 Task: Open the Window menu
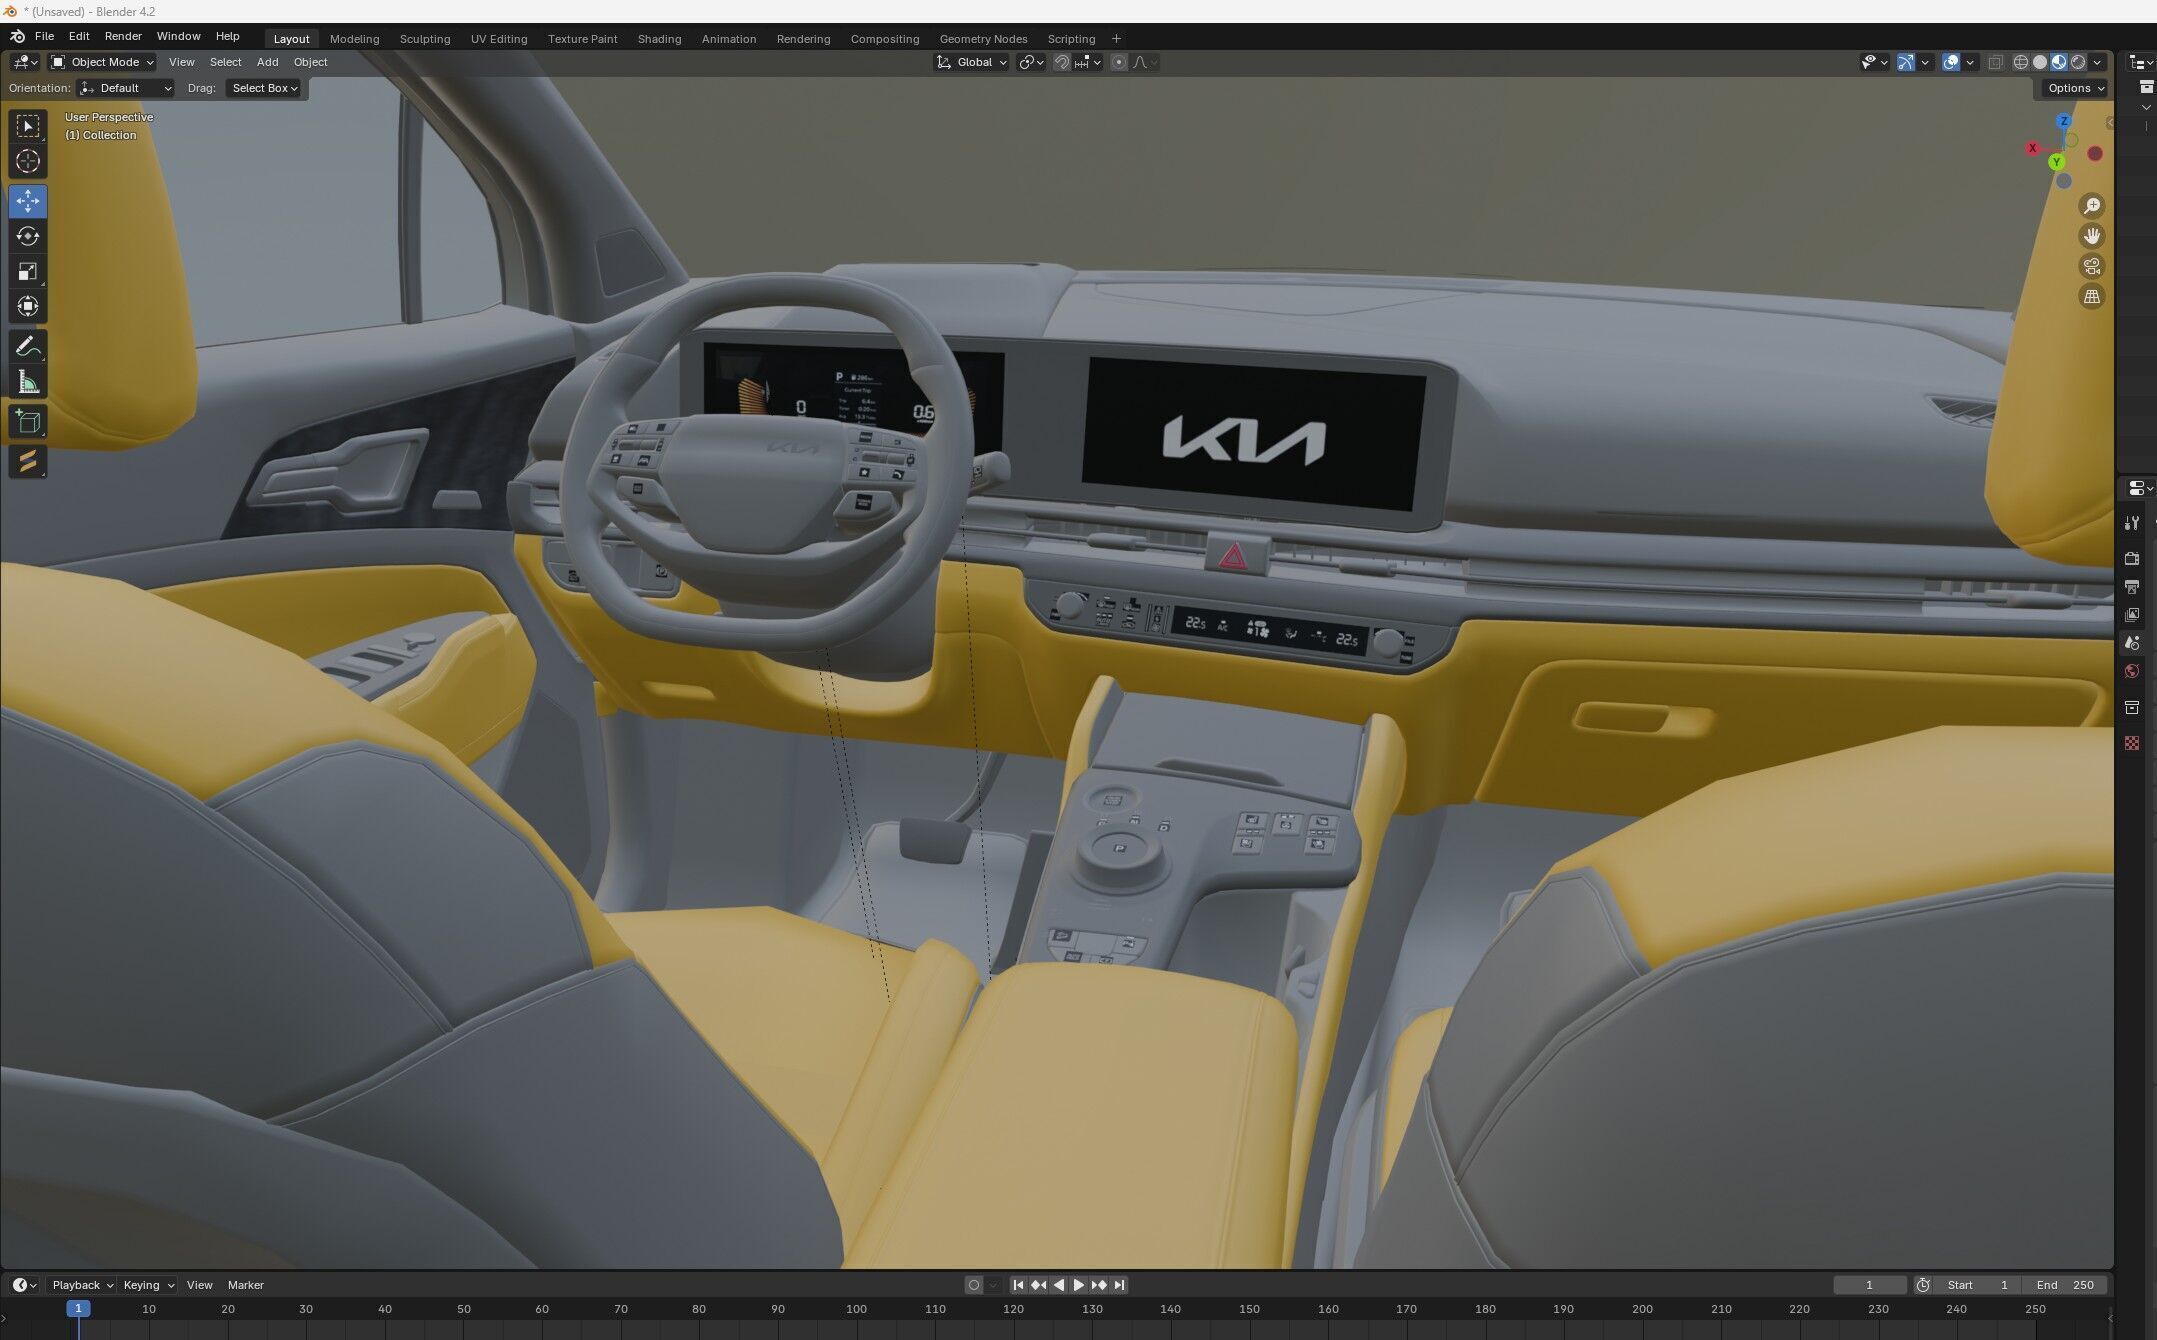179,36
